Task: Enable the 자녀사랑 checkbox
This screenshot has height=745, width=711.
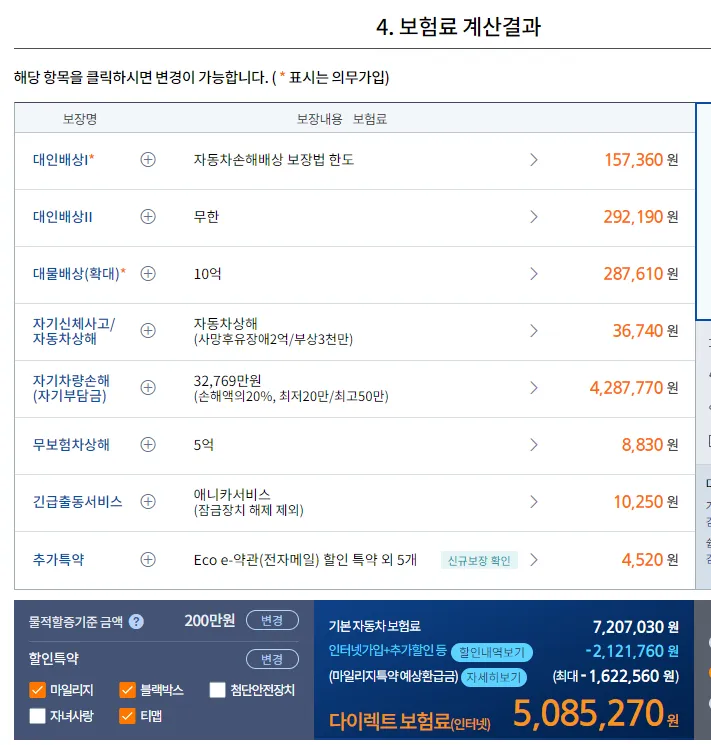Action: pyautogui.click(x=37, y=716)
